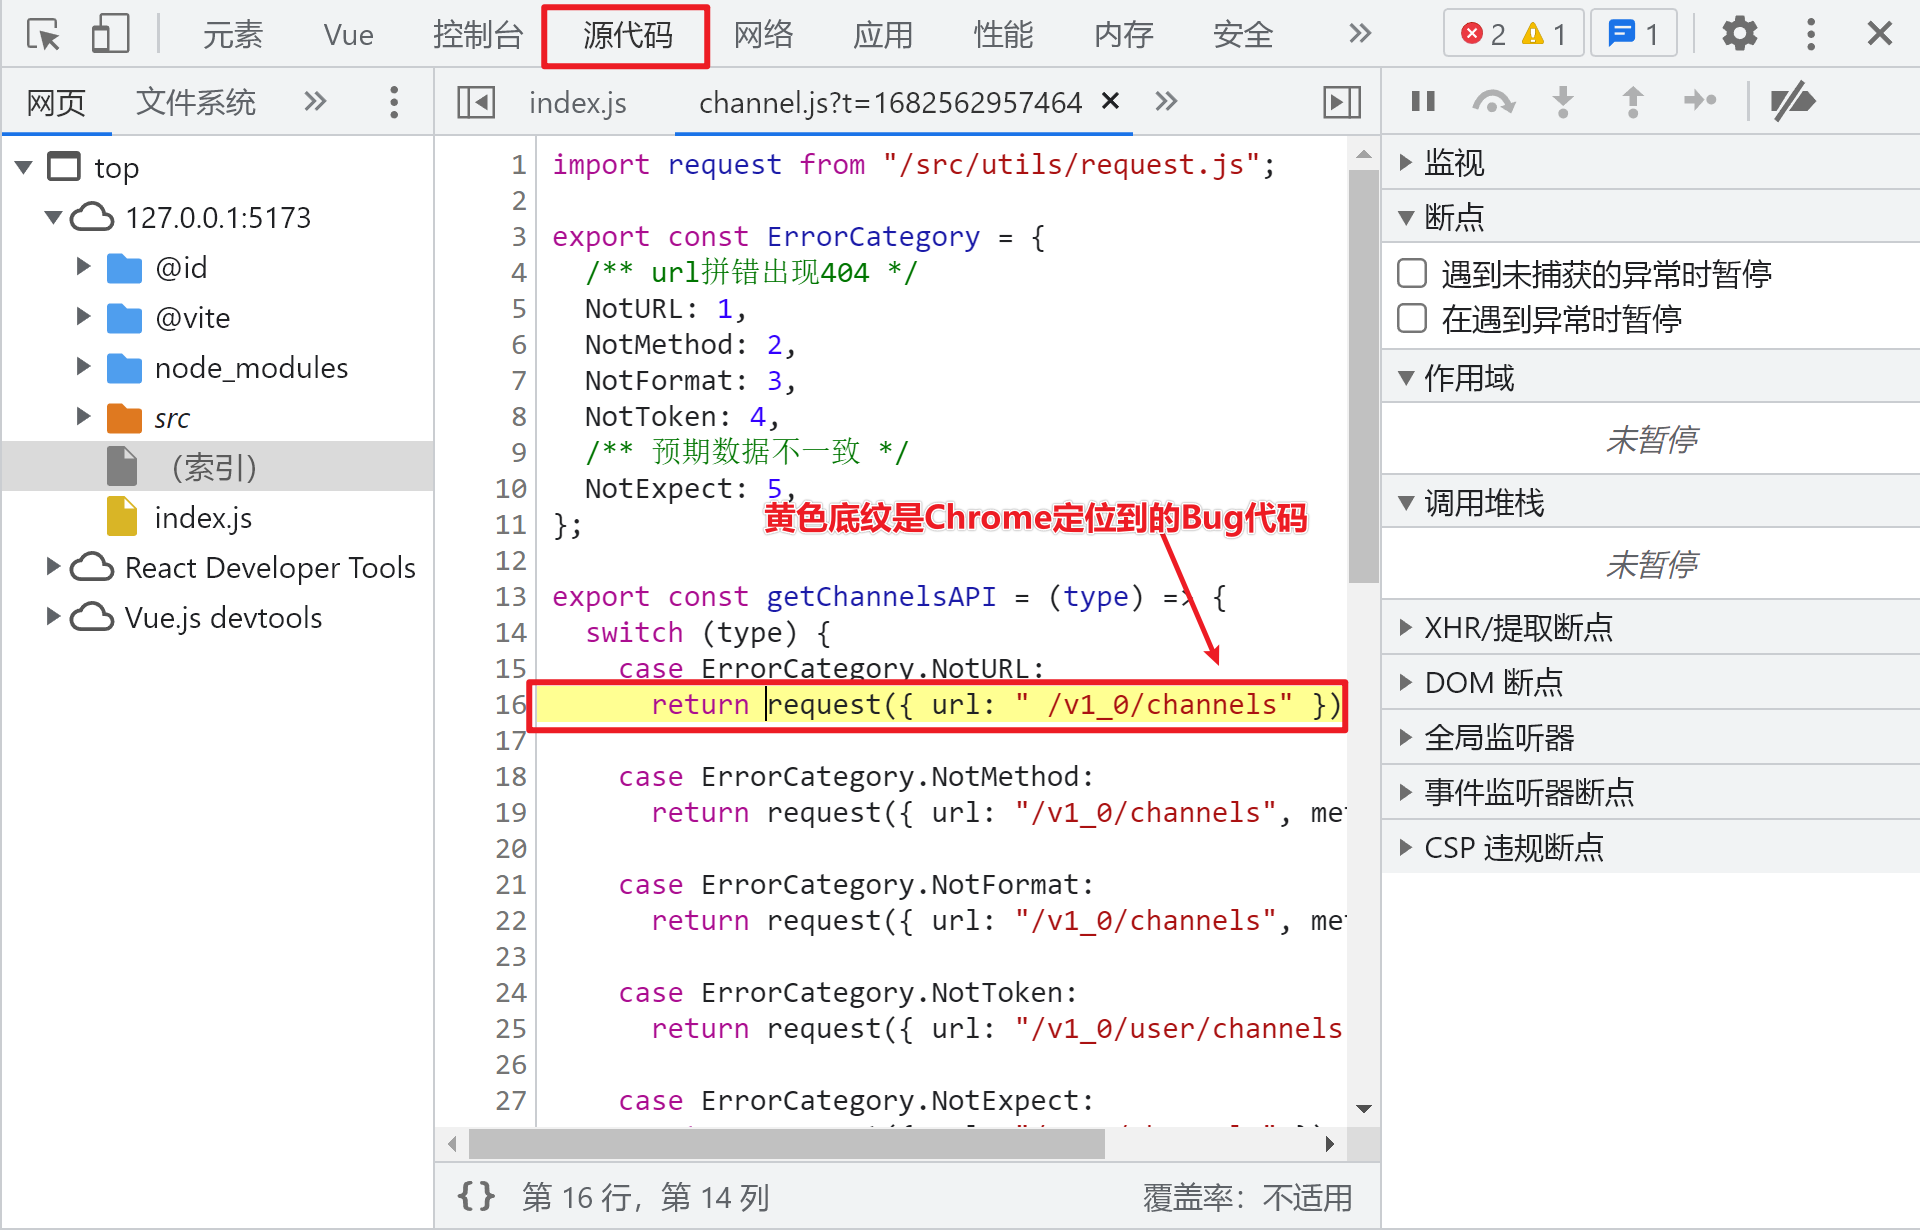Click the code editor horizontal scrollbar thumb
This screenshot has height=1230, width=1920.
point(787,1143)
